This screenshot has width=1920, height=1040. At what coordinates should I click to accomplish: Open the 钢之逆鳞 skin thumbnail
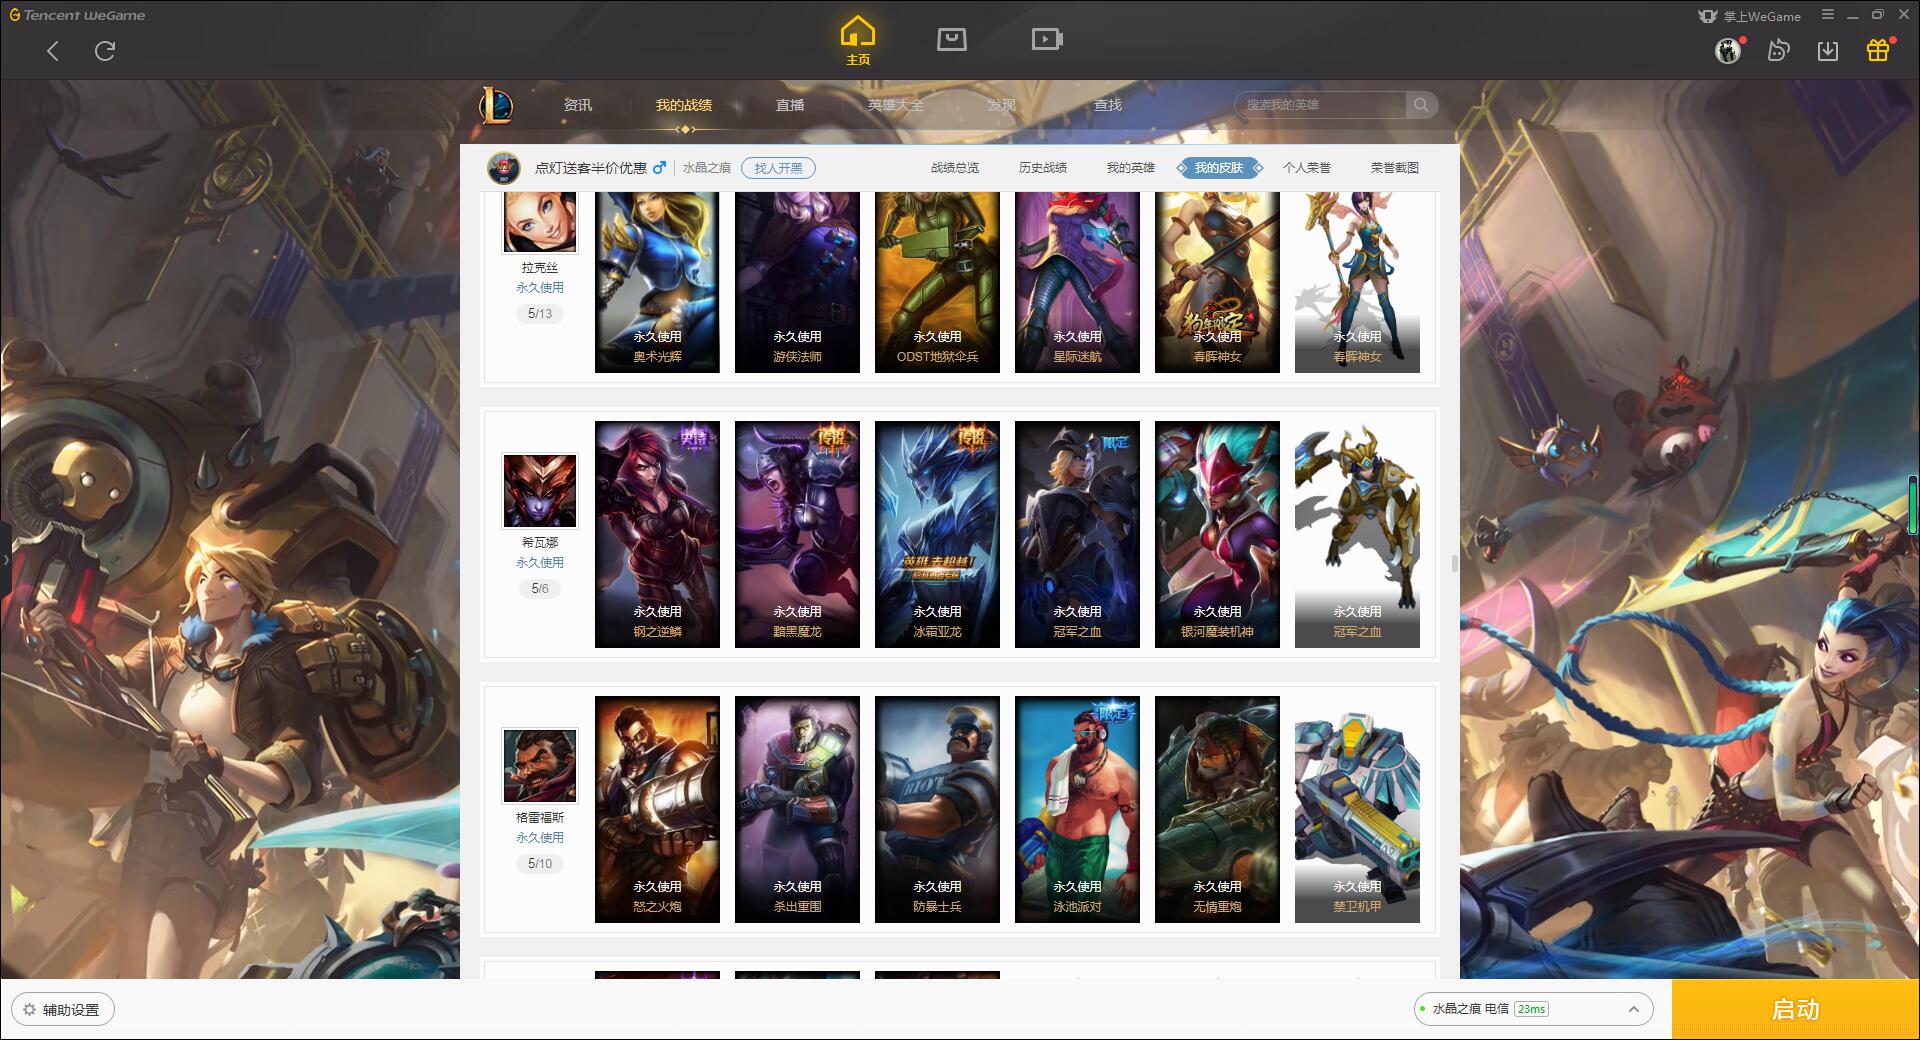click(x=657, y=534)
